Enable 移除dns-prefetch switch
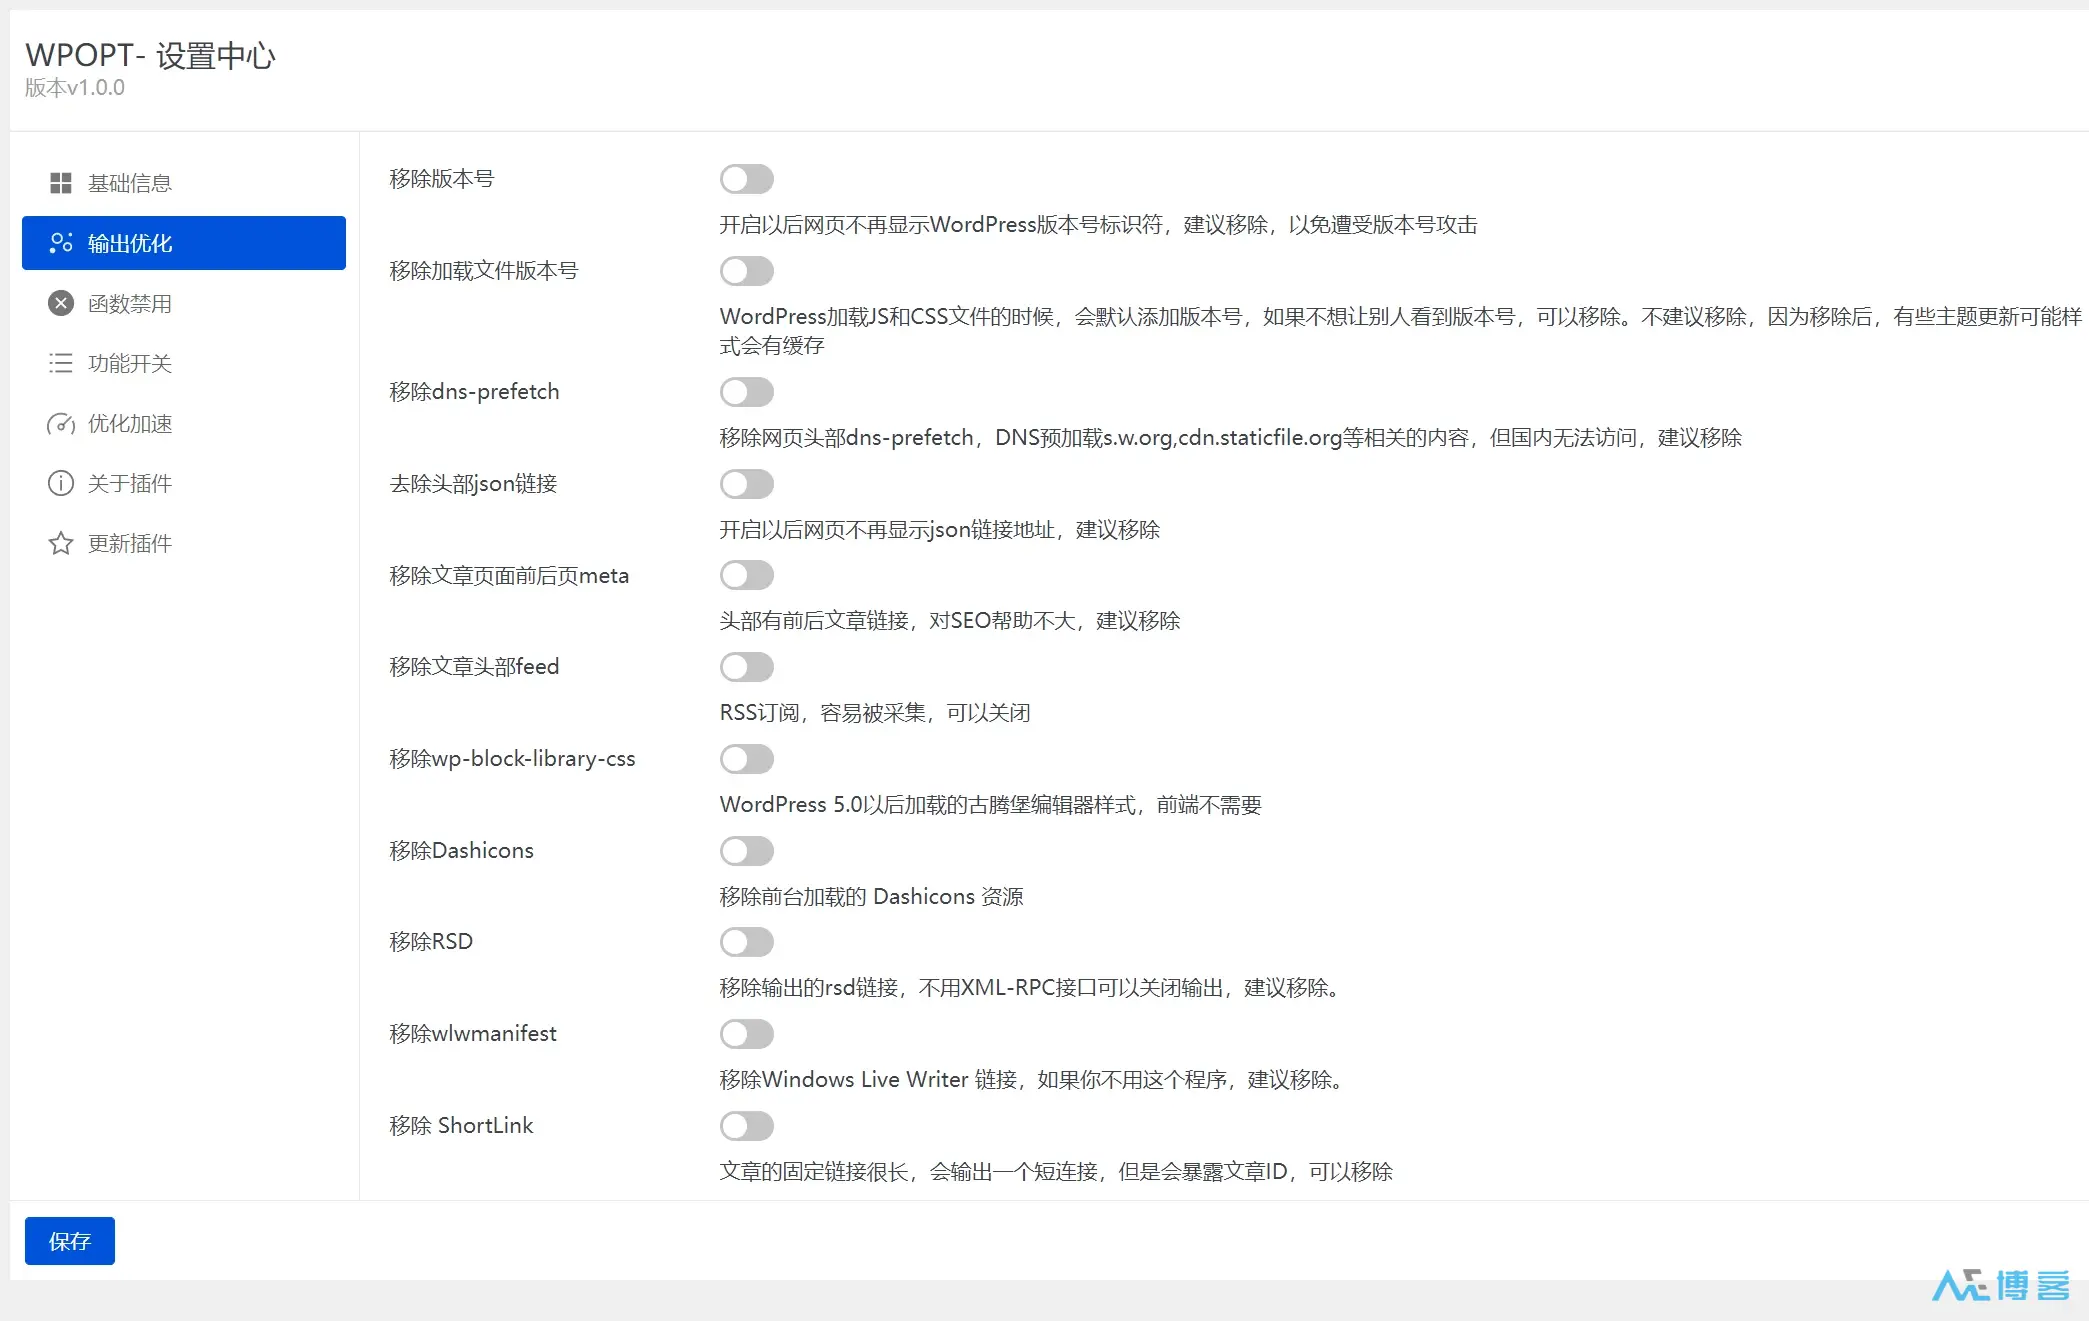 click(x=746, y=392)
